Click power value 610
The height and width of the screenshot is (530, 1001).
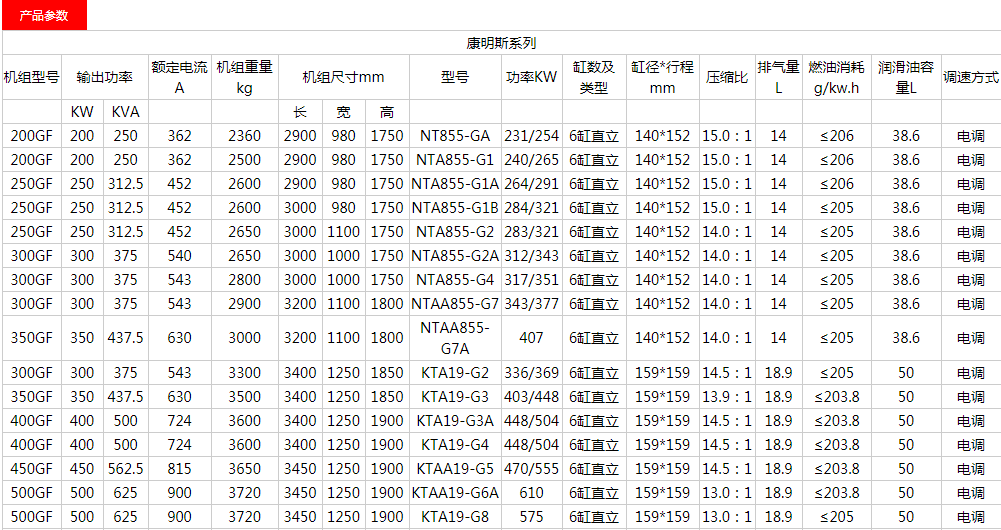tap(531, 492)
